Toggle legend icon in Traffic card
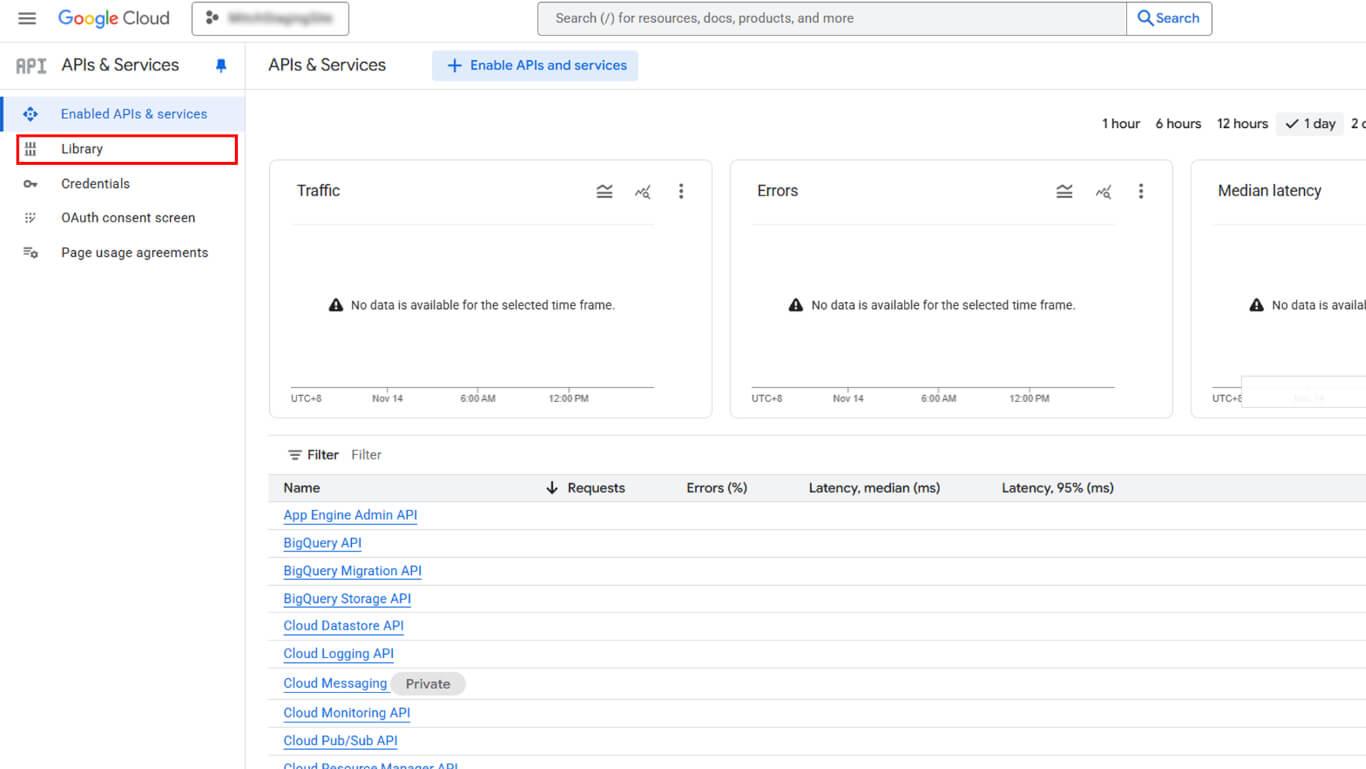This screenshot has width=1366, height=769. coord(604,191)
